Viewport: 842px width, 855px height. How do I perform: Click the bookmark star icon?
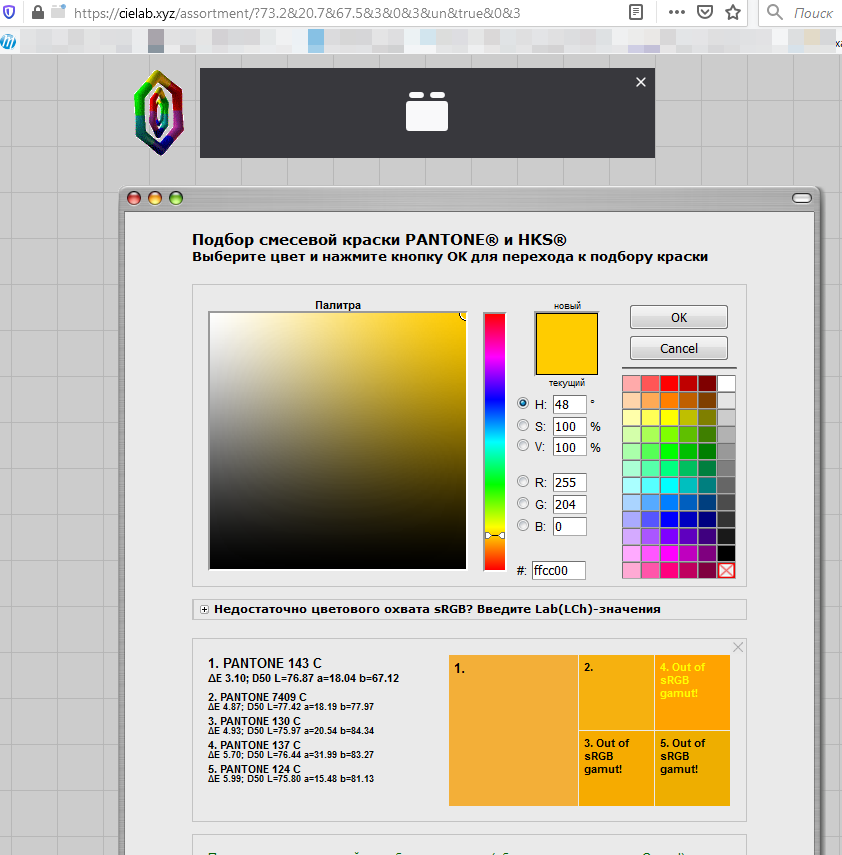(x=733, y=14)
